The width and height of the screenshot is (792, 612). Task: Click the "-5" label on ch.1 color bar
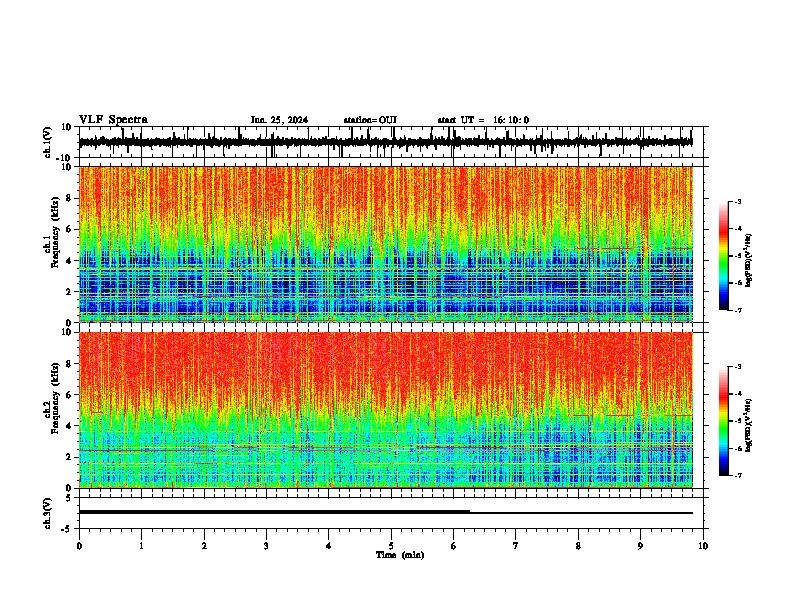coord(738,256)
